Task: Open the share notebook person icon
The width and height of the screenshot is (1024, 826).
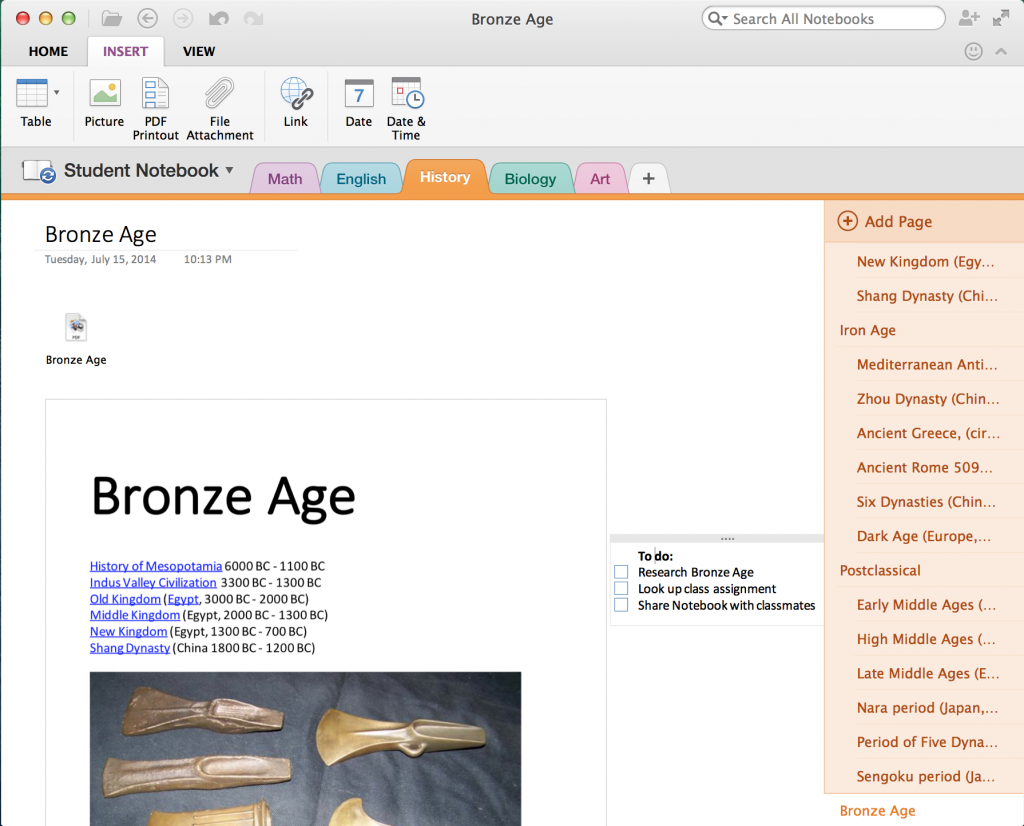Action: coord(968,18)
